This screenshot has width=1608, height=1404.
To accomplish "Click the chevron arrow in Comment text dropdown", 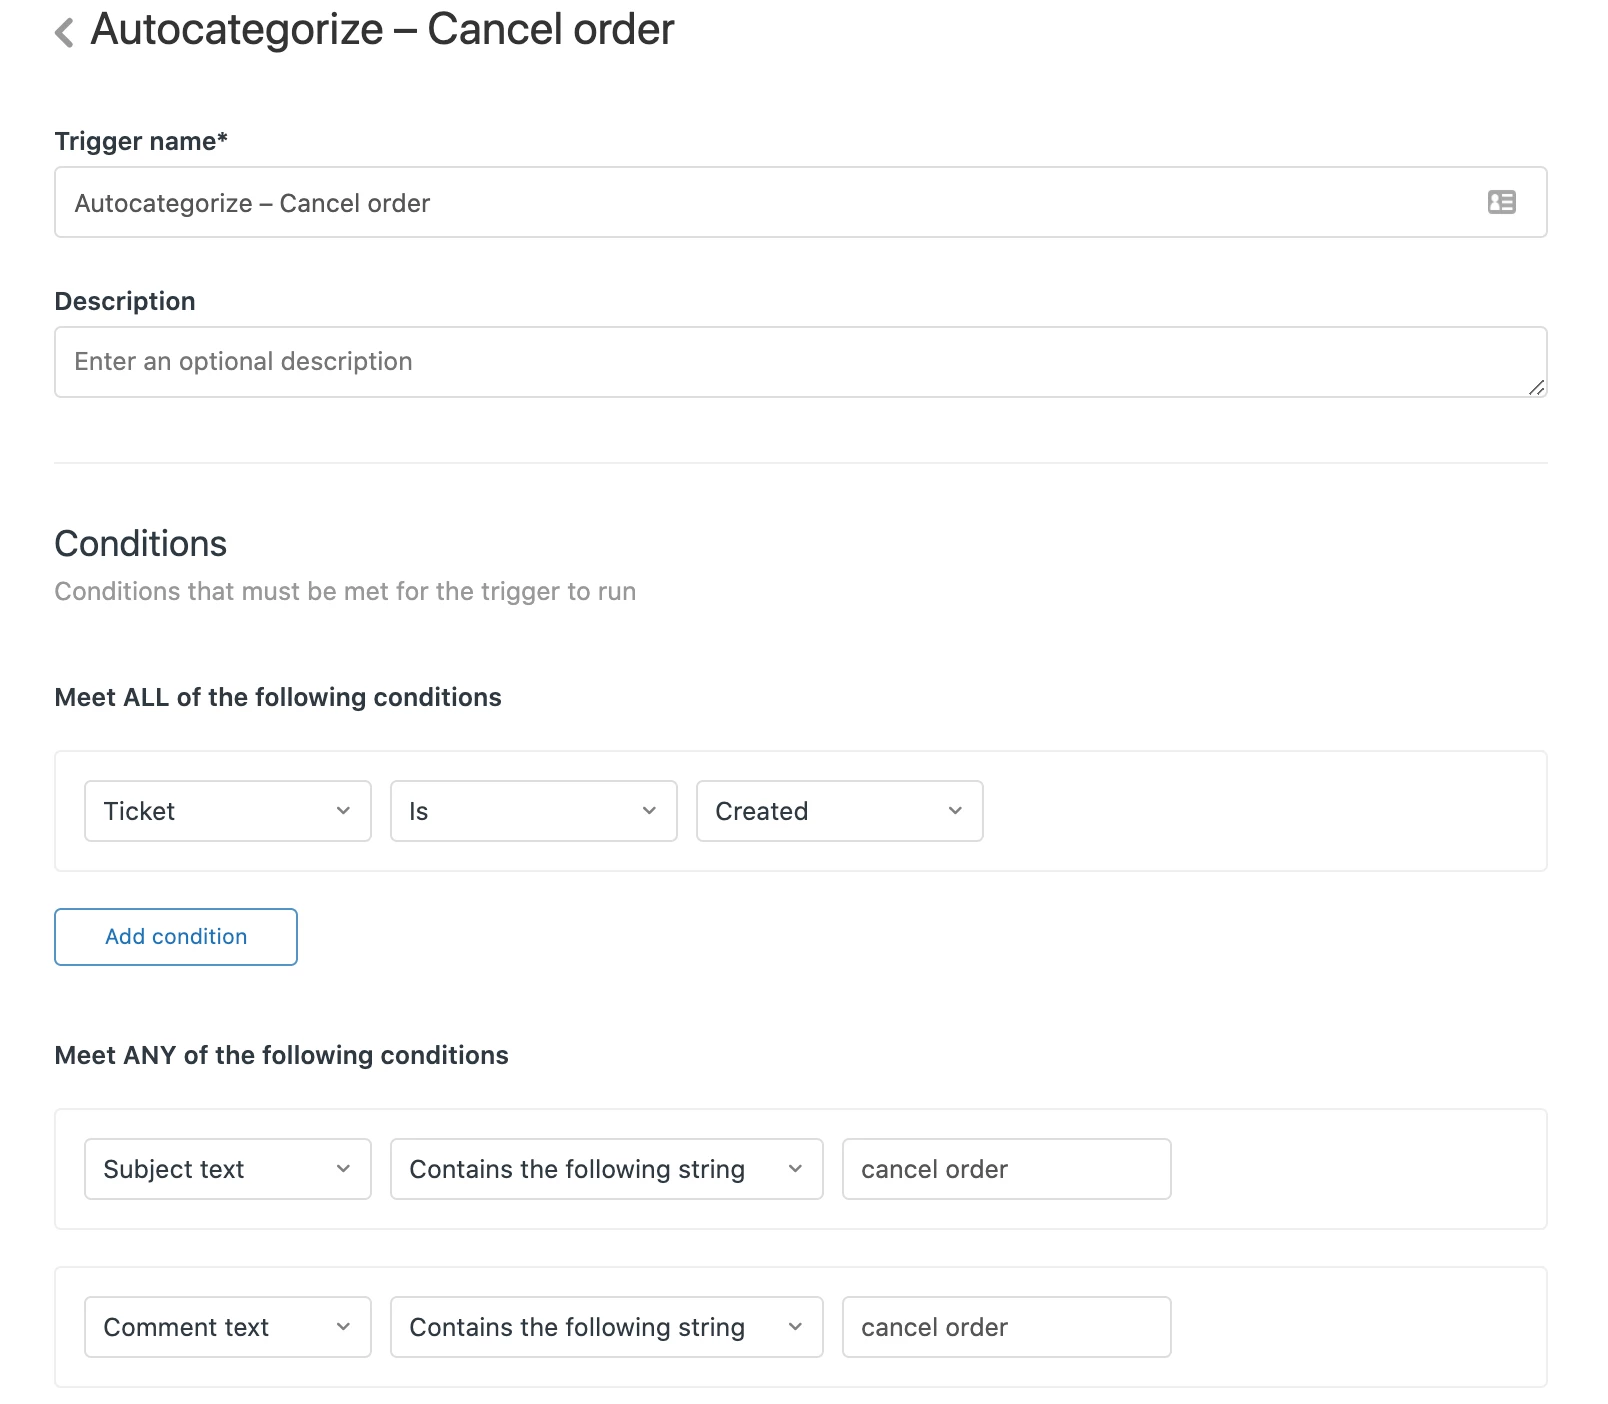I will (x=343, y=1327).
